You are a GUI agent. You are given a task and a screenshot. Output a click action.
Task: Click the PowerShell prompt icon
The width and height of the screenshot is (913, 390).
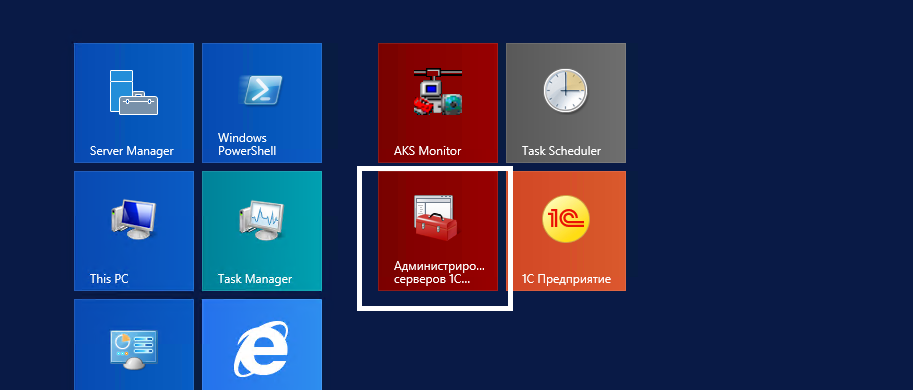[x=262, y=90]
